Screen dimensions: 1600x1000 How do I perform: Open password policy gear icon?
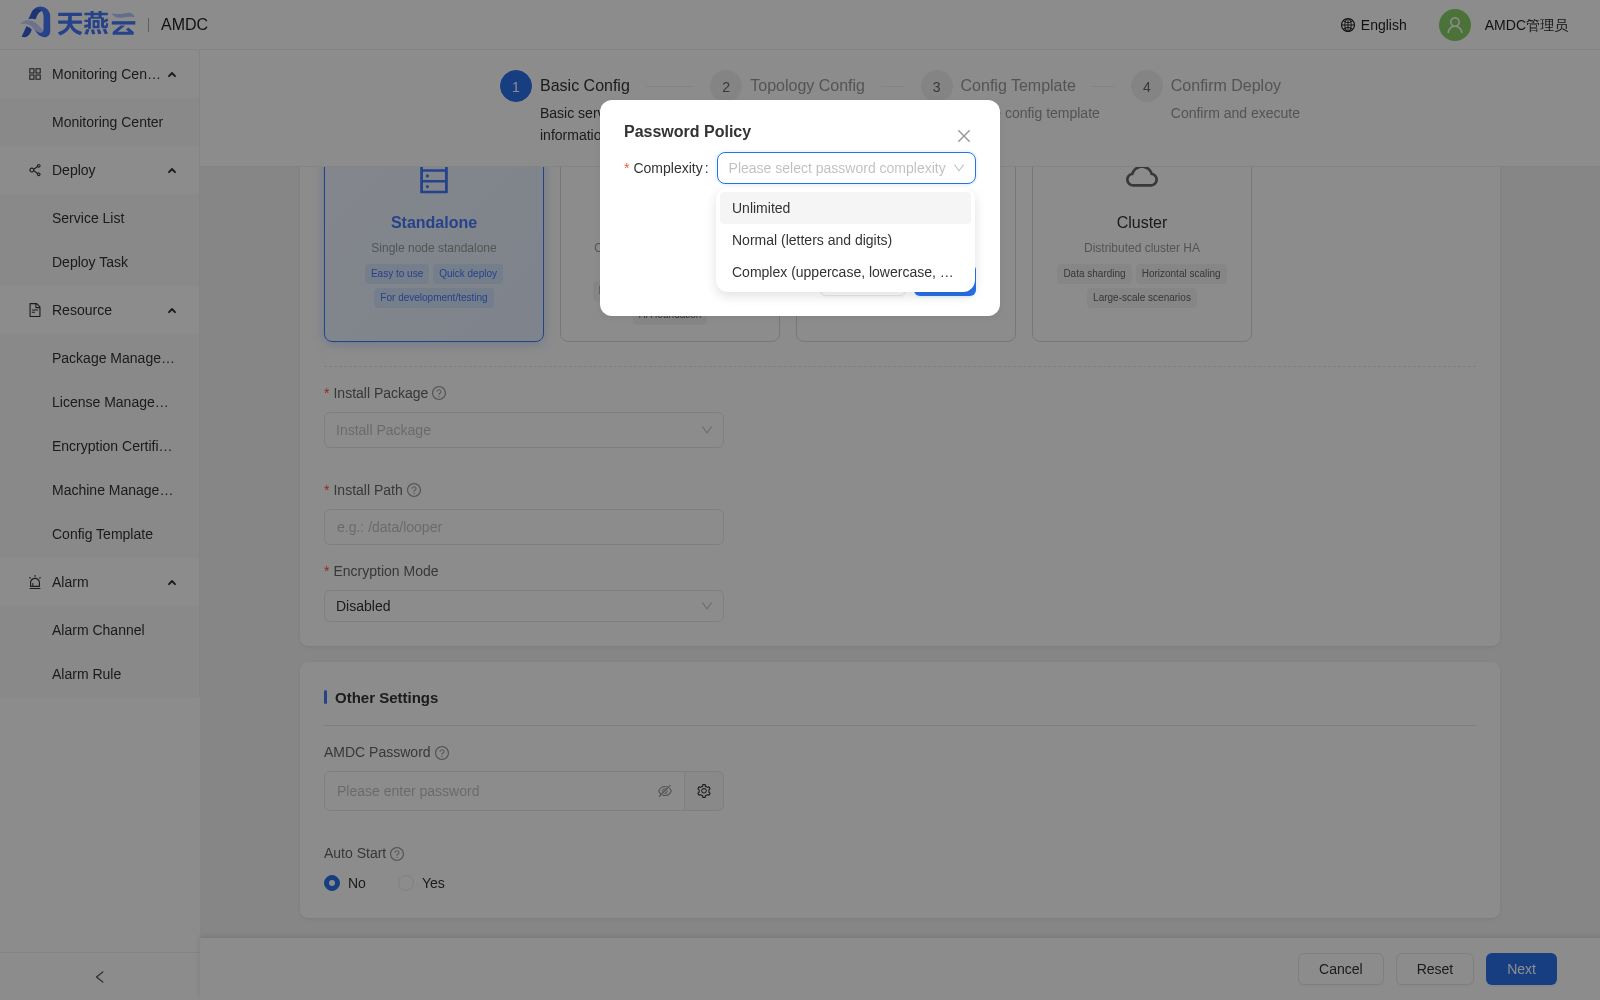[x=704, y=791]
